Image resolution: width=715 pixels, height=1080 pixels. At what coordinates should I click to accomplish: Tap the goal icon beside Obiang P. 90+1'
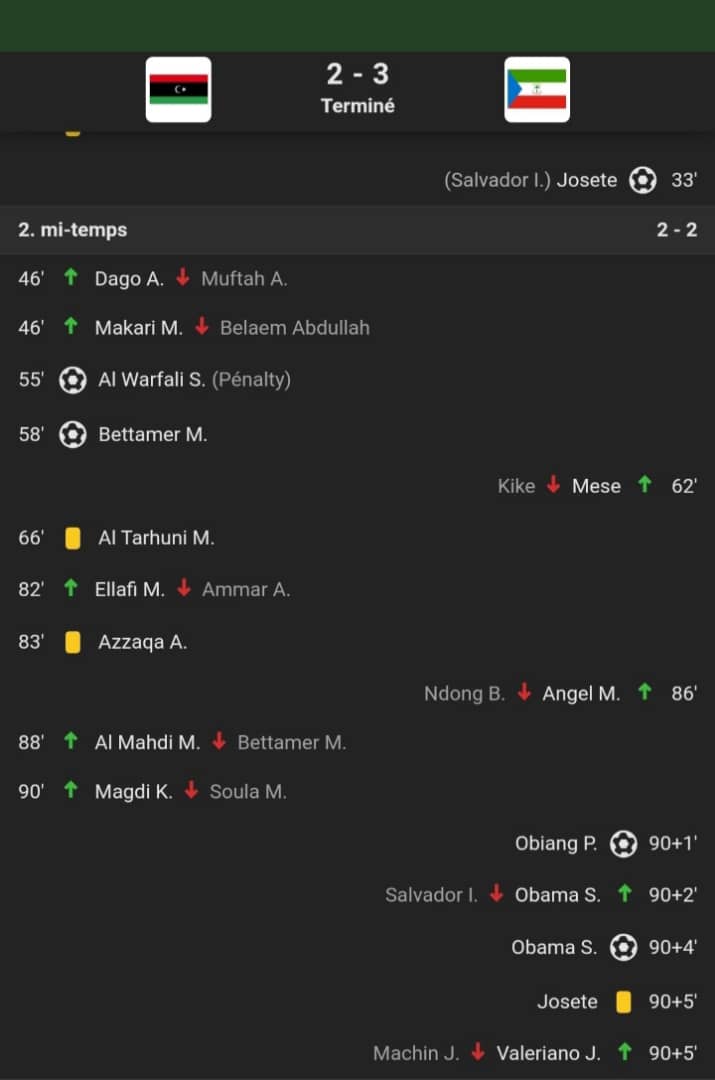623,844
